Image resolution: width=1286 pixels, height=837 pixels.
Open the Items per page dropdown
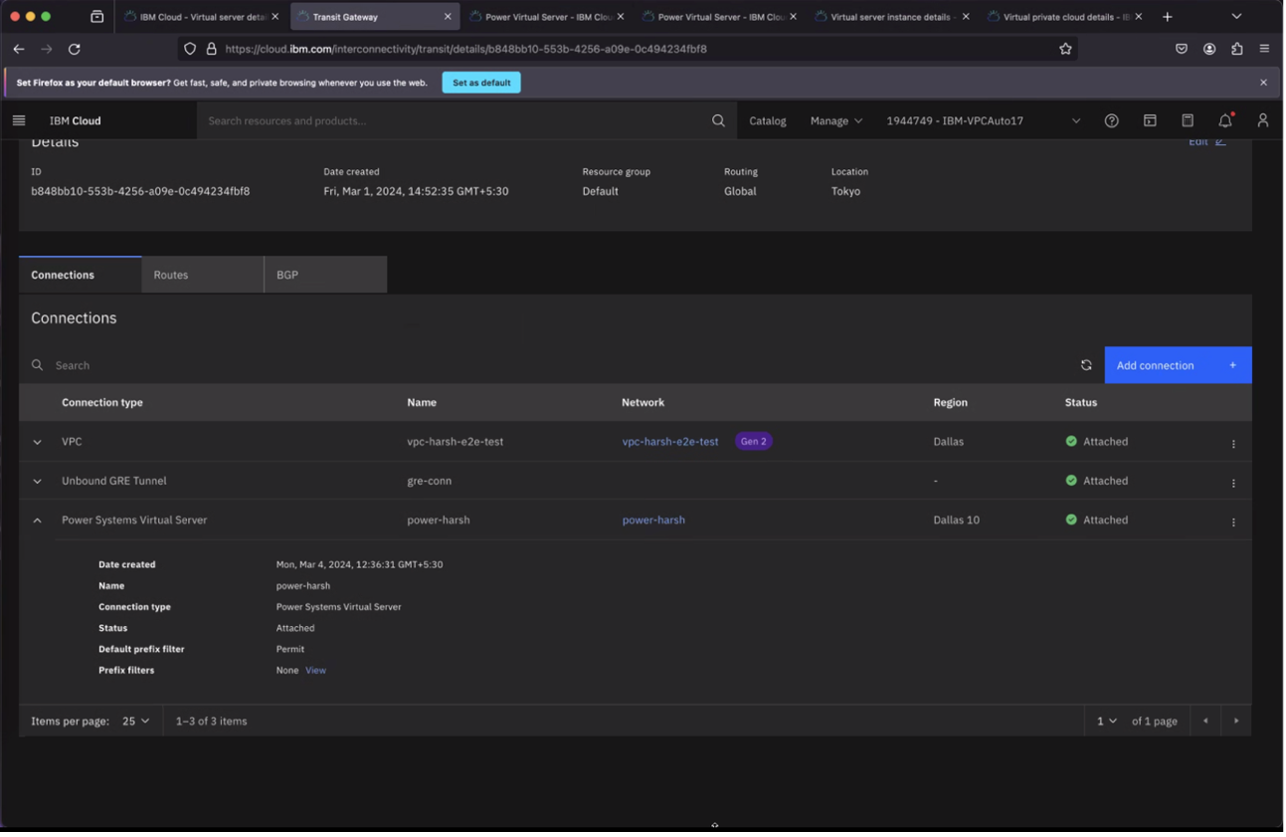pyautogui.click(x=135, y=720)
